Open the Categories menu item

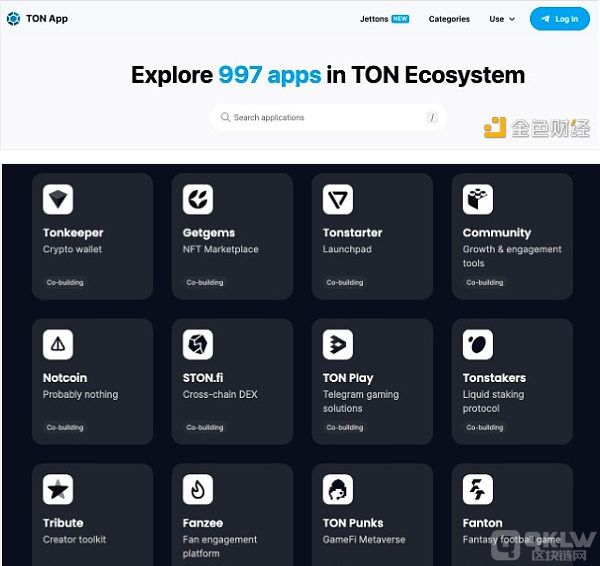[x=449, y=19]
